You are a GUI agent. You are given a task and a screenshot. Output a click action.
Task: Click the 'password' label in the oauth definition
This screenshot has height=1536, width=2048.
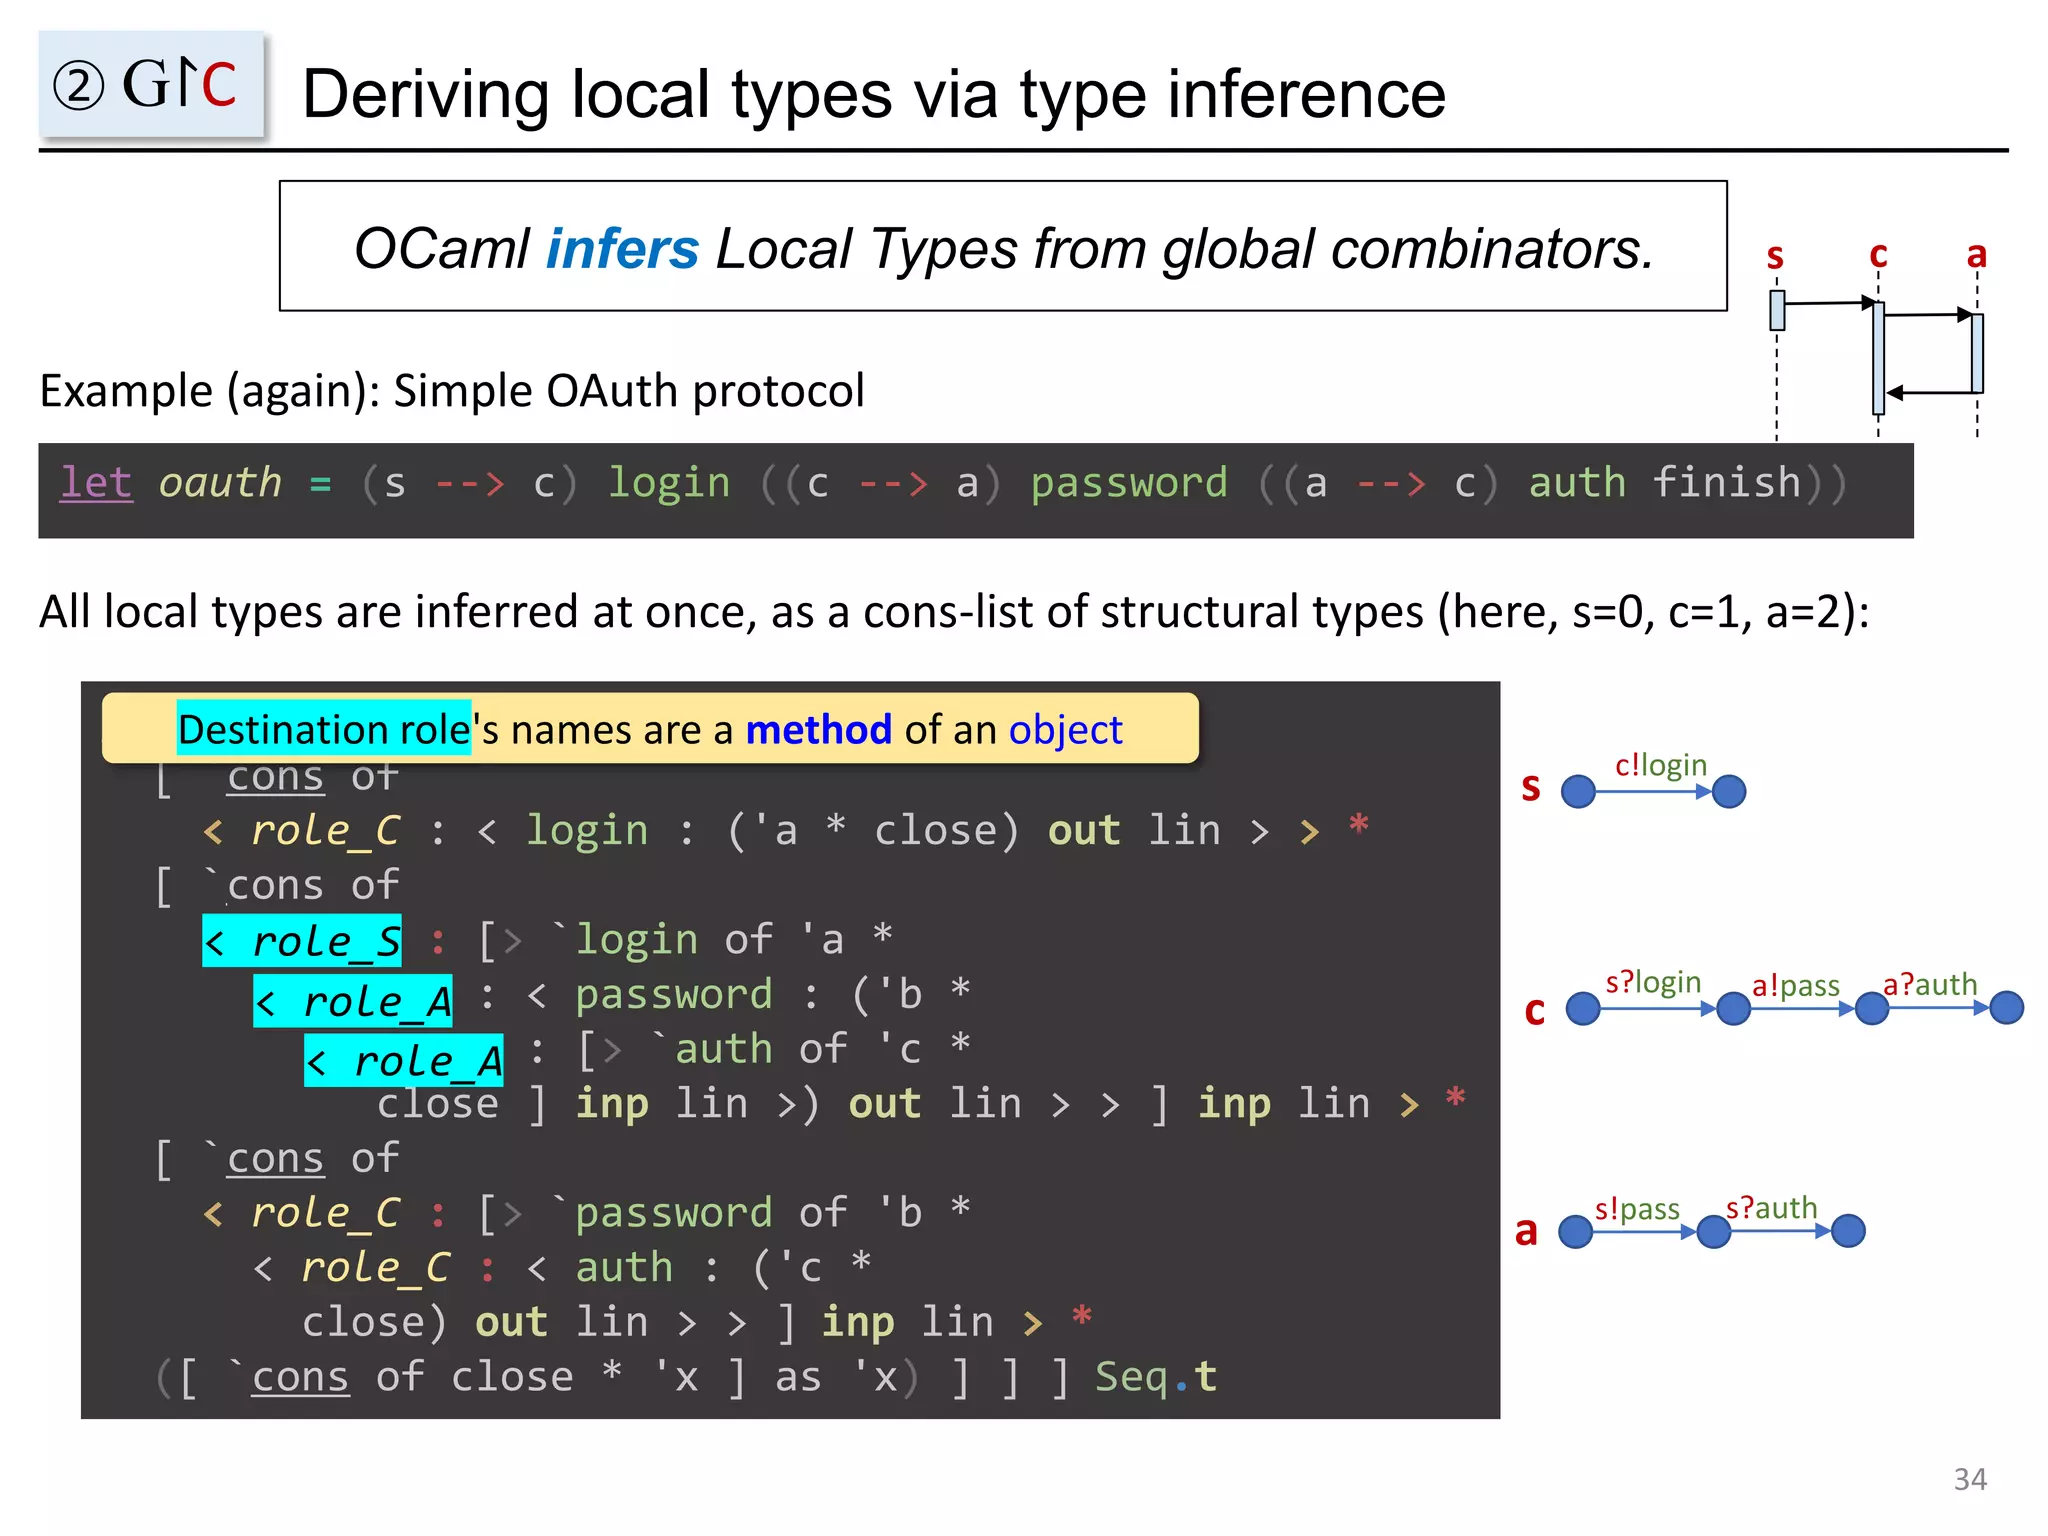point(1129,483)
